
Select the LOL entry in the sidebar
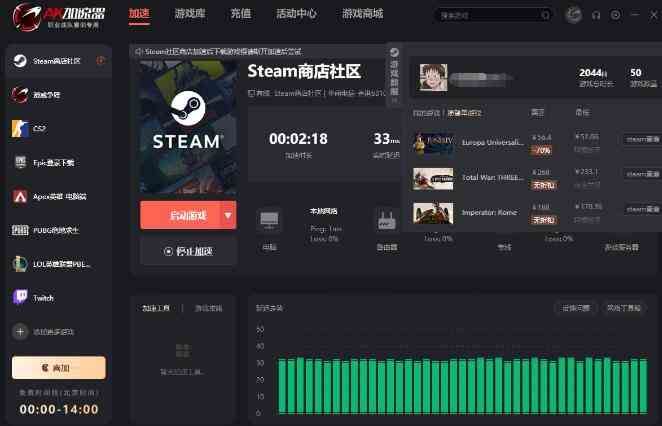[59, 264]
